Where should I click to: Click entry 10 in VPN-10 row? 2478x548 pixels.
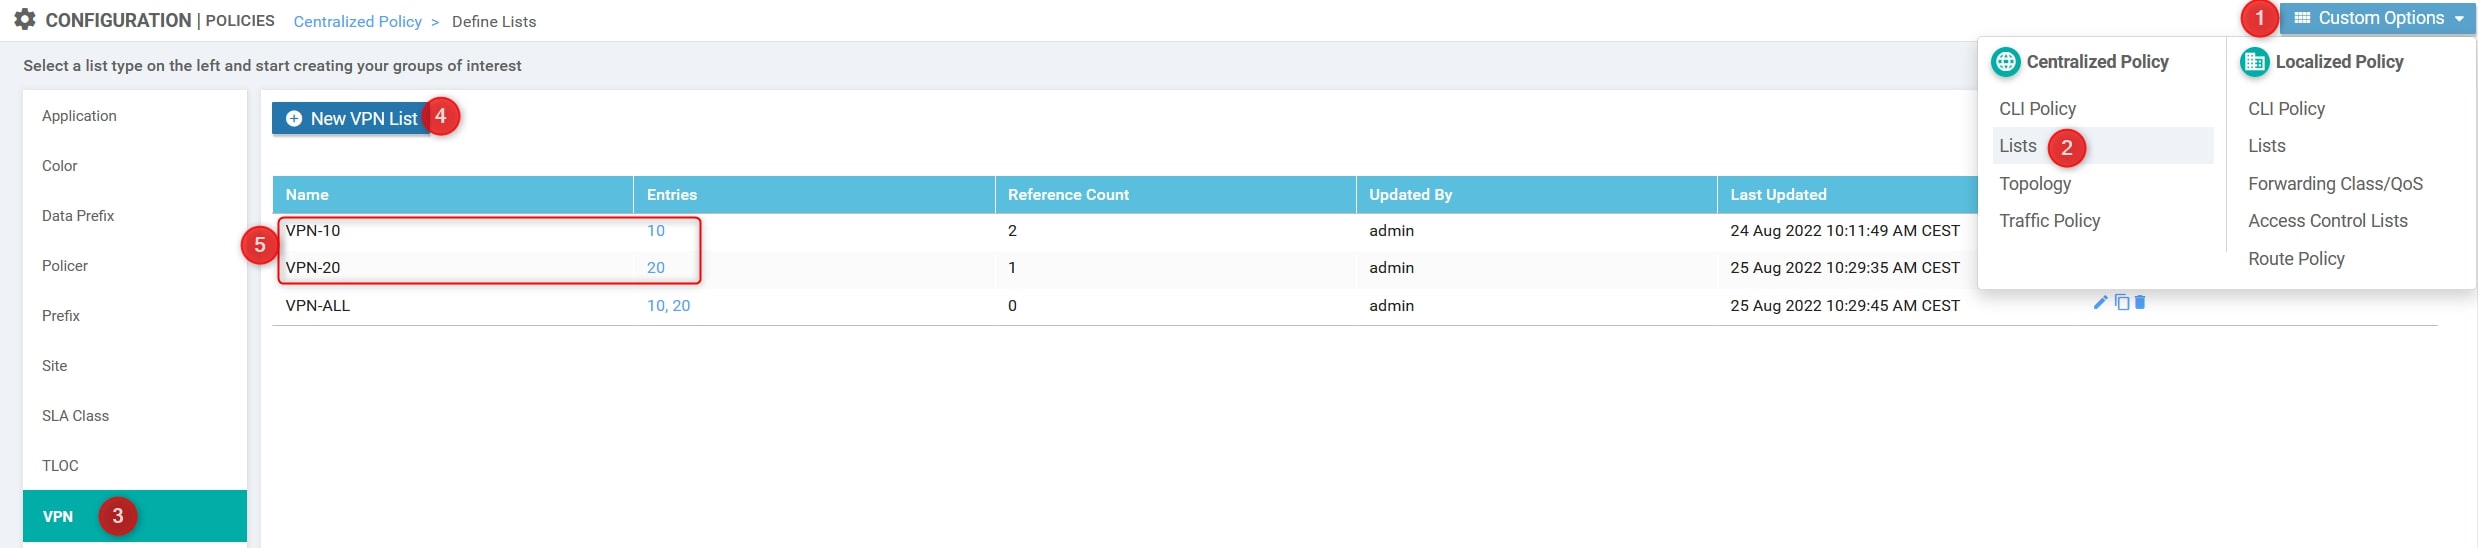[655, 231]
